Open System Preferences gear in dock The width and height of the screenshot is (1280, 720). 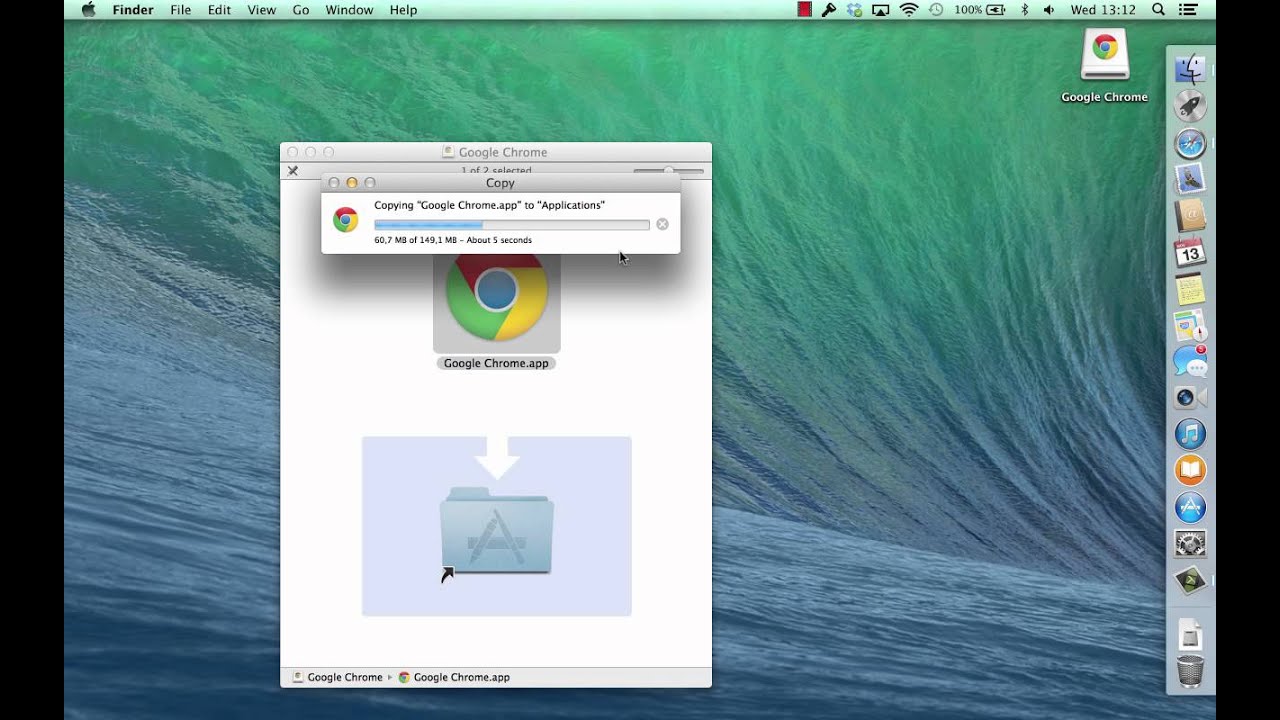tap(1190, 543)
